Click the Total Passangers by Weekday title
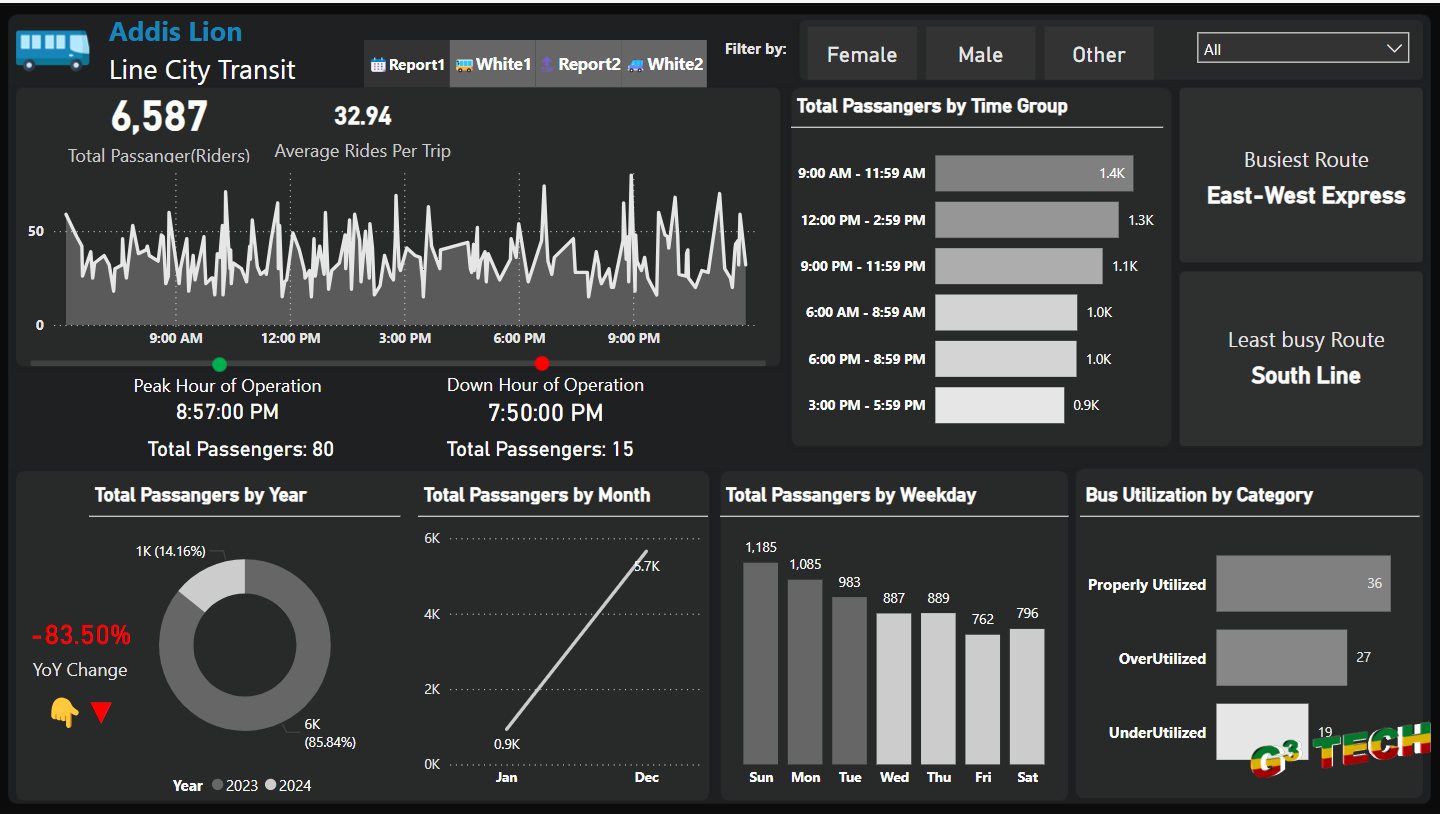Image resolution: width=1440 pixels, height=814 pixels. pos(851,495)
